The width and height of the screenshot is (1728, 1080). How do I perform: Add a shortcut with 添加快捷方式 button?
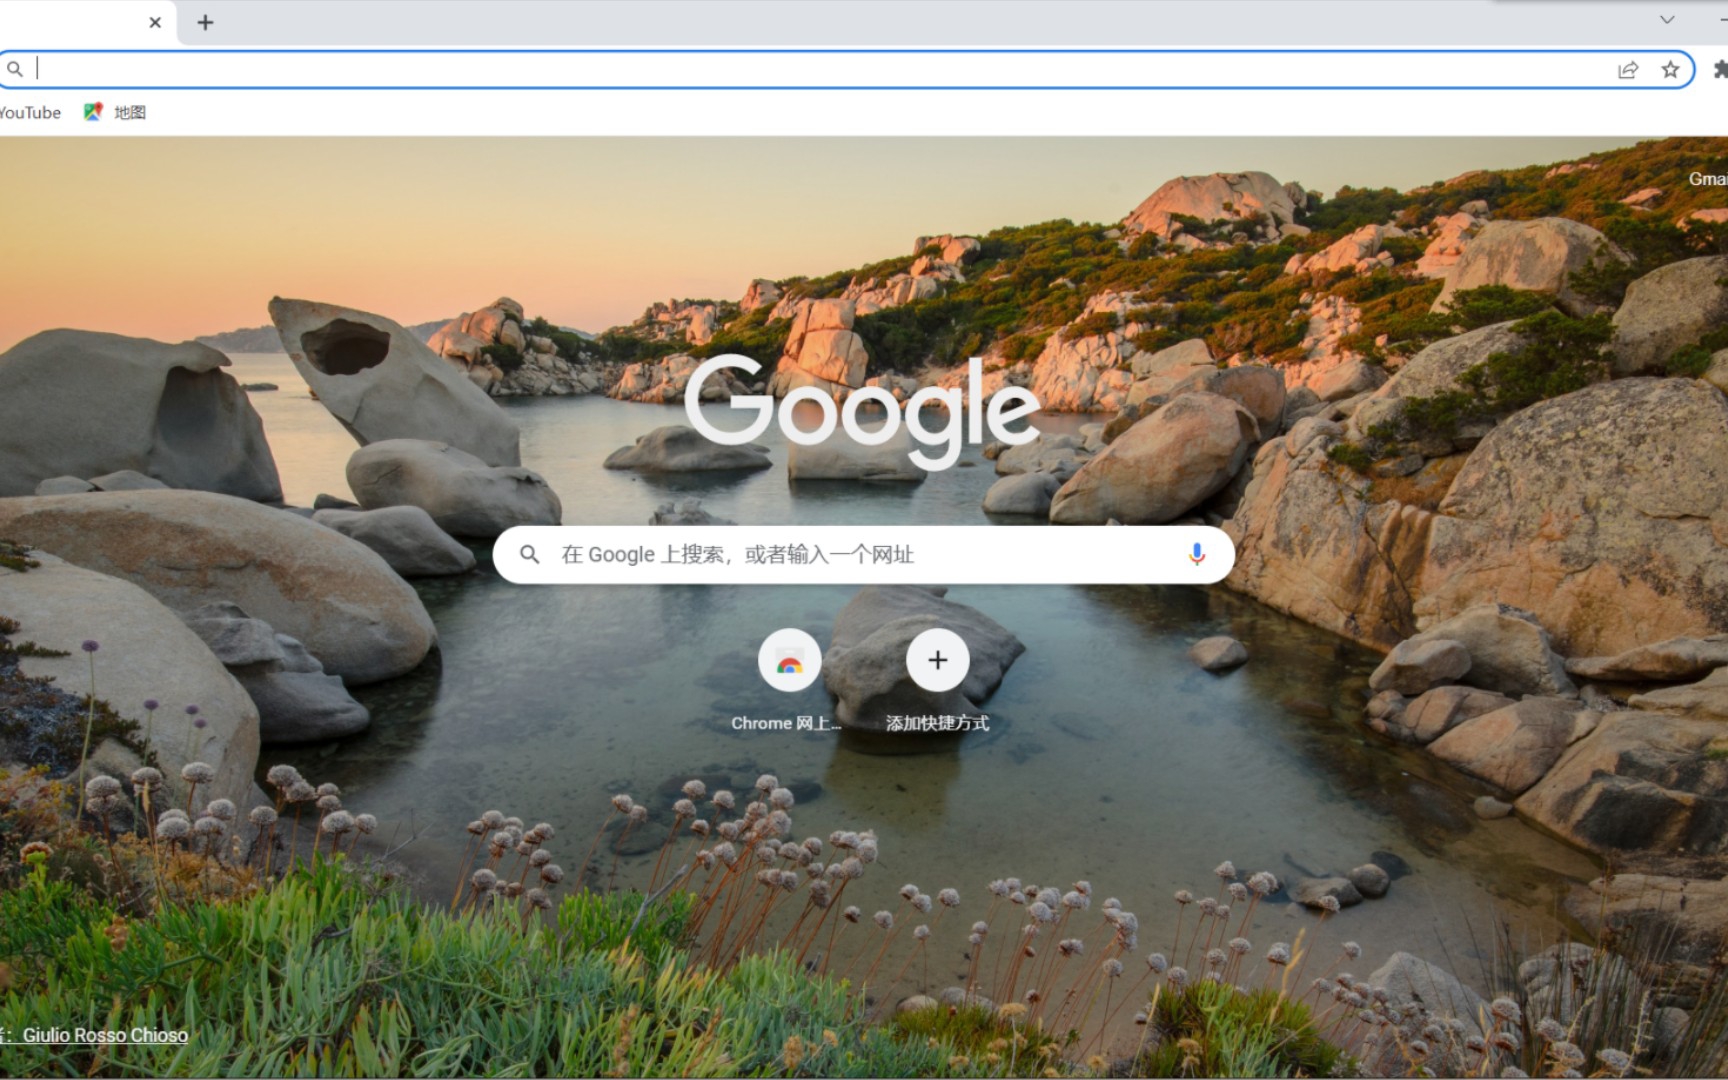(x=937, y=681)
